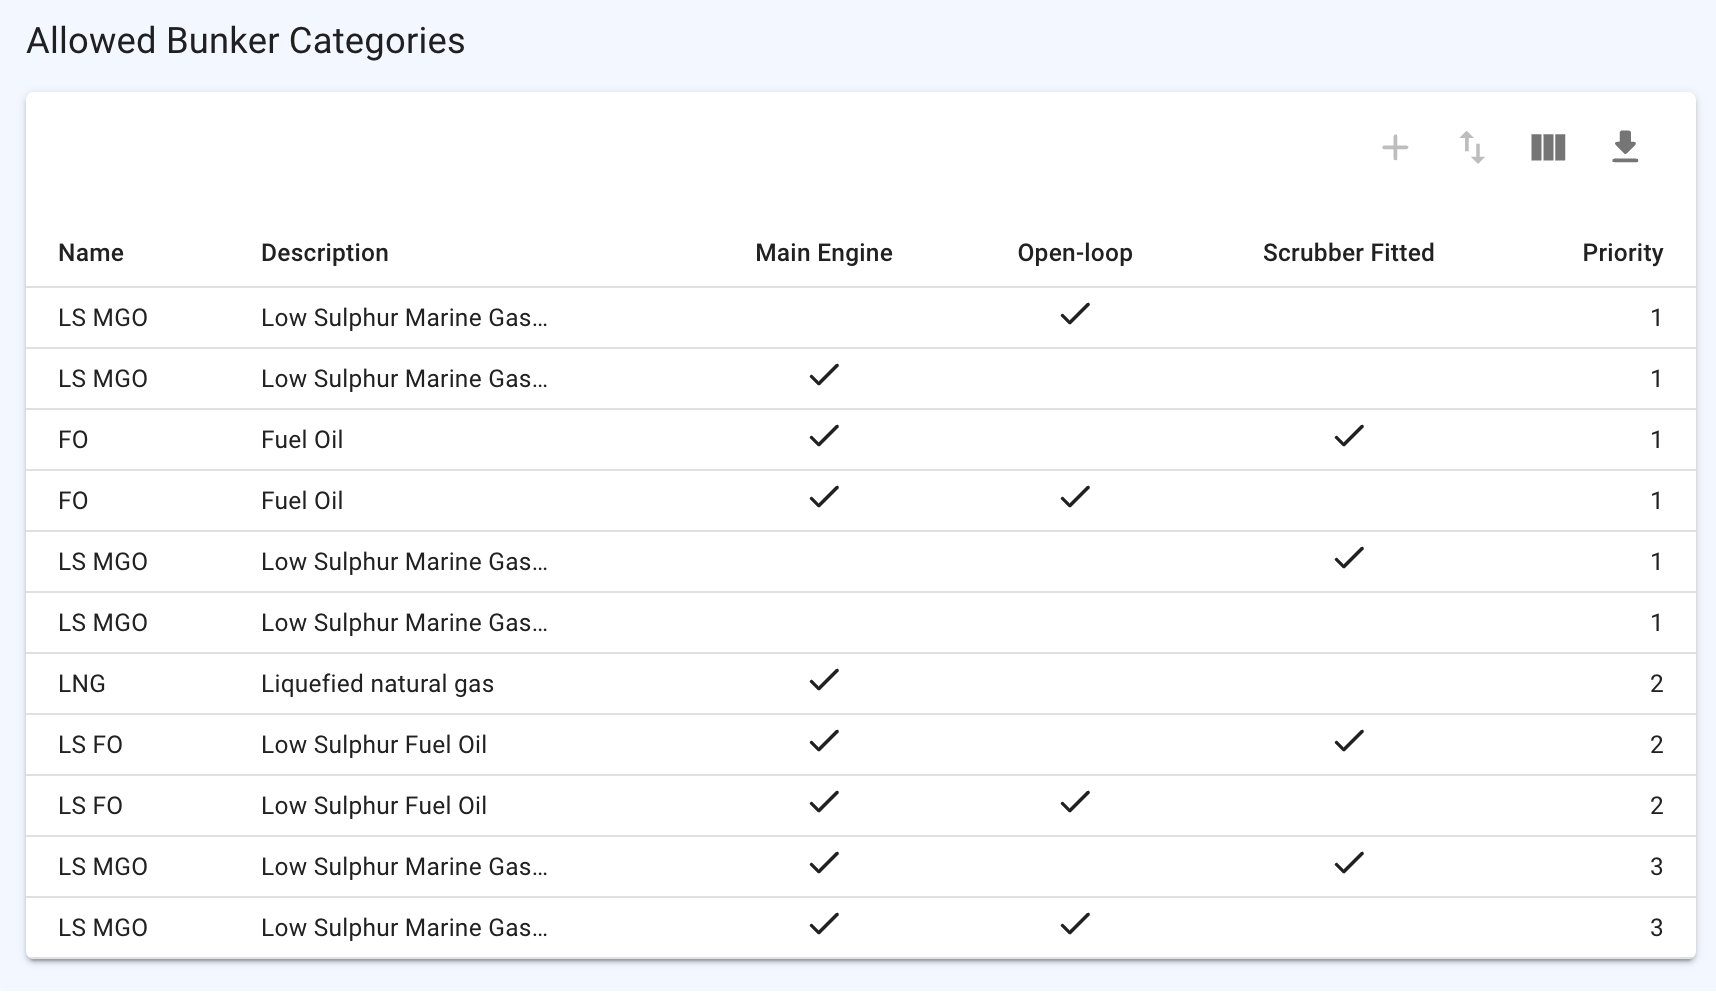Click the 'Liquefied natural gas' description cell
This screenshot has height=1004, width=1716.
(x=378, y=684)
